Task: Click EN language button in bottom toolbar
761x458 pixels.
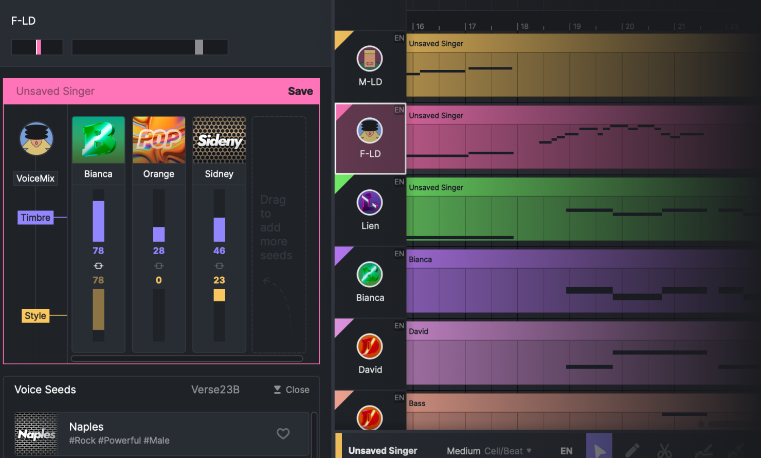Action: (x=566, y=451)
